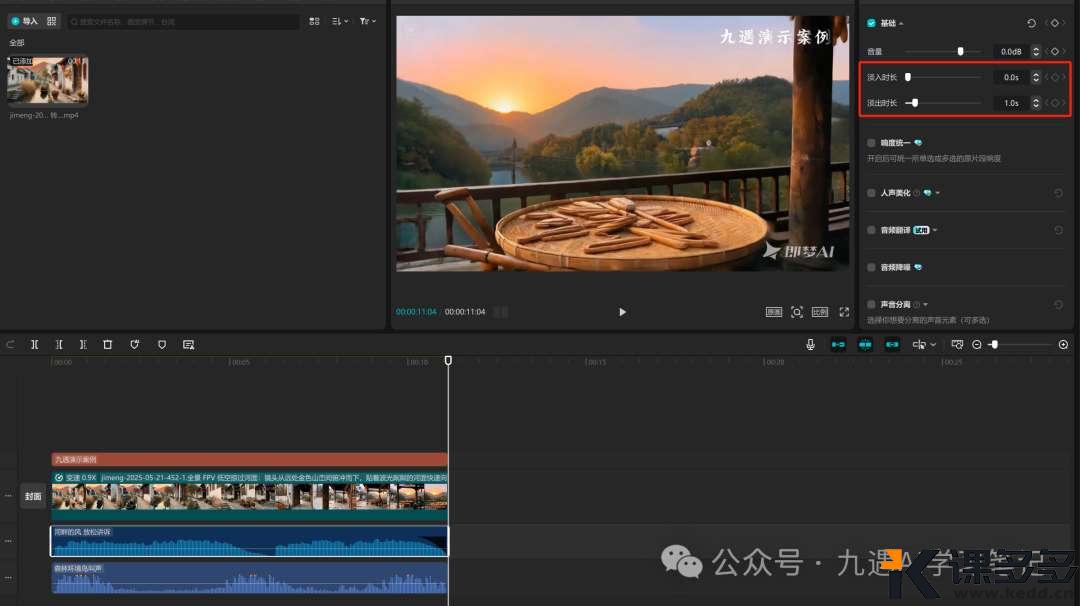Delete the selected clip using trash icon
This screenshot has width=1080, height=606.
[x=108, y=344]
